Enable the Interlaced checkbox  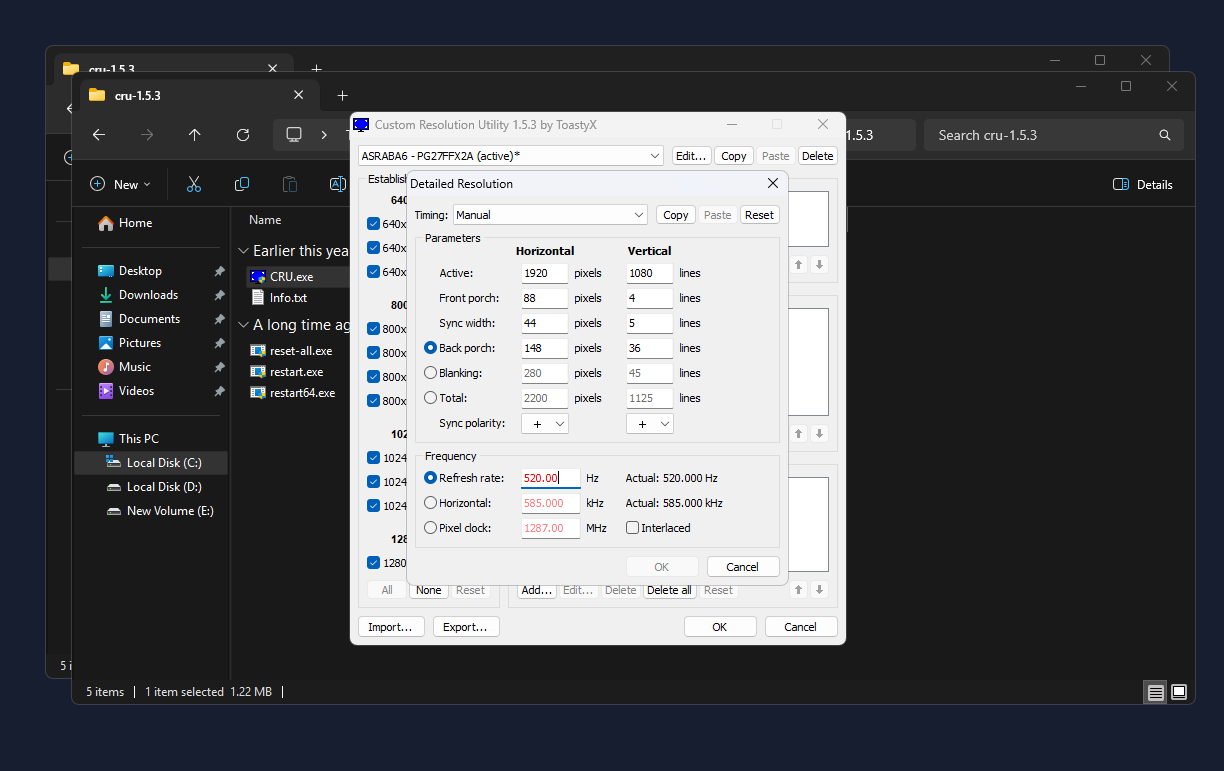coord(632,528)
